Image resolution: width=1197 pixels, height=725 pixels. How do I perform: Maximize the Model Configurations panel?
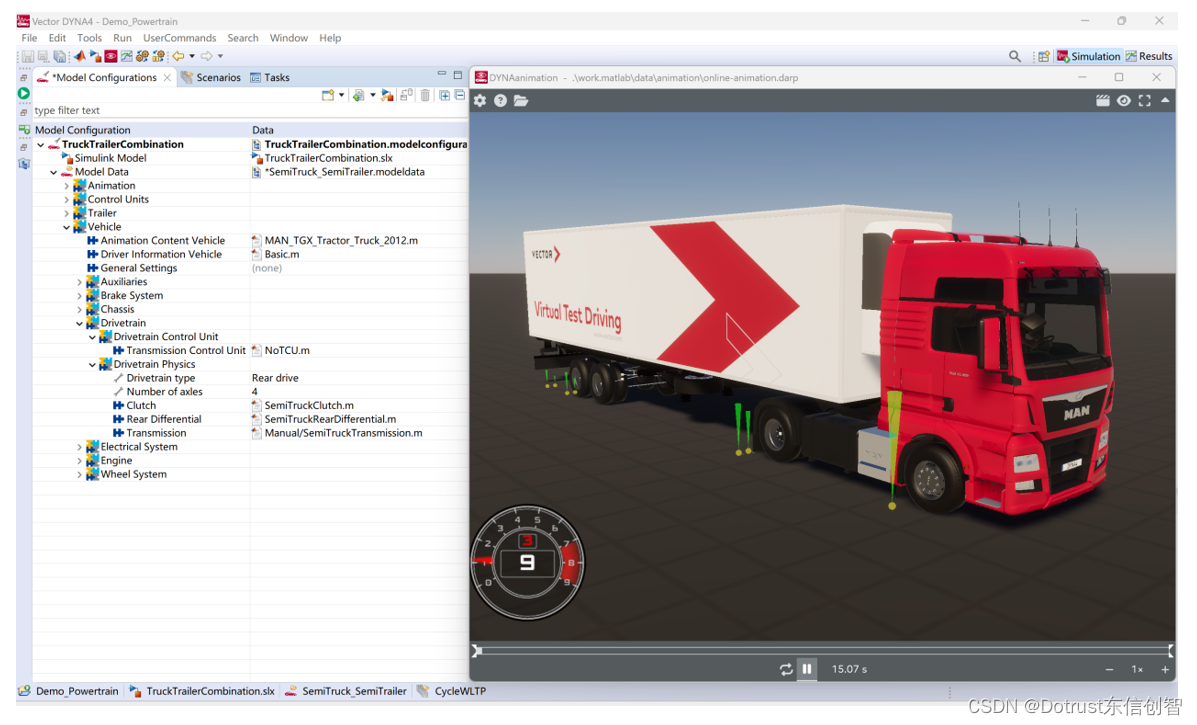[x=458, y=74]
